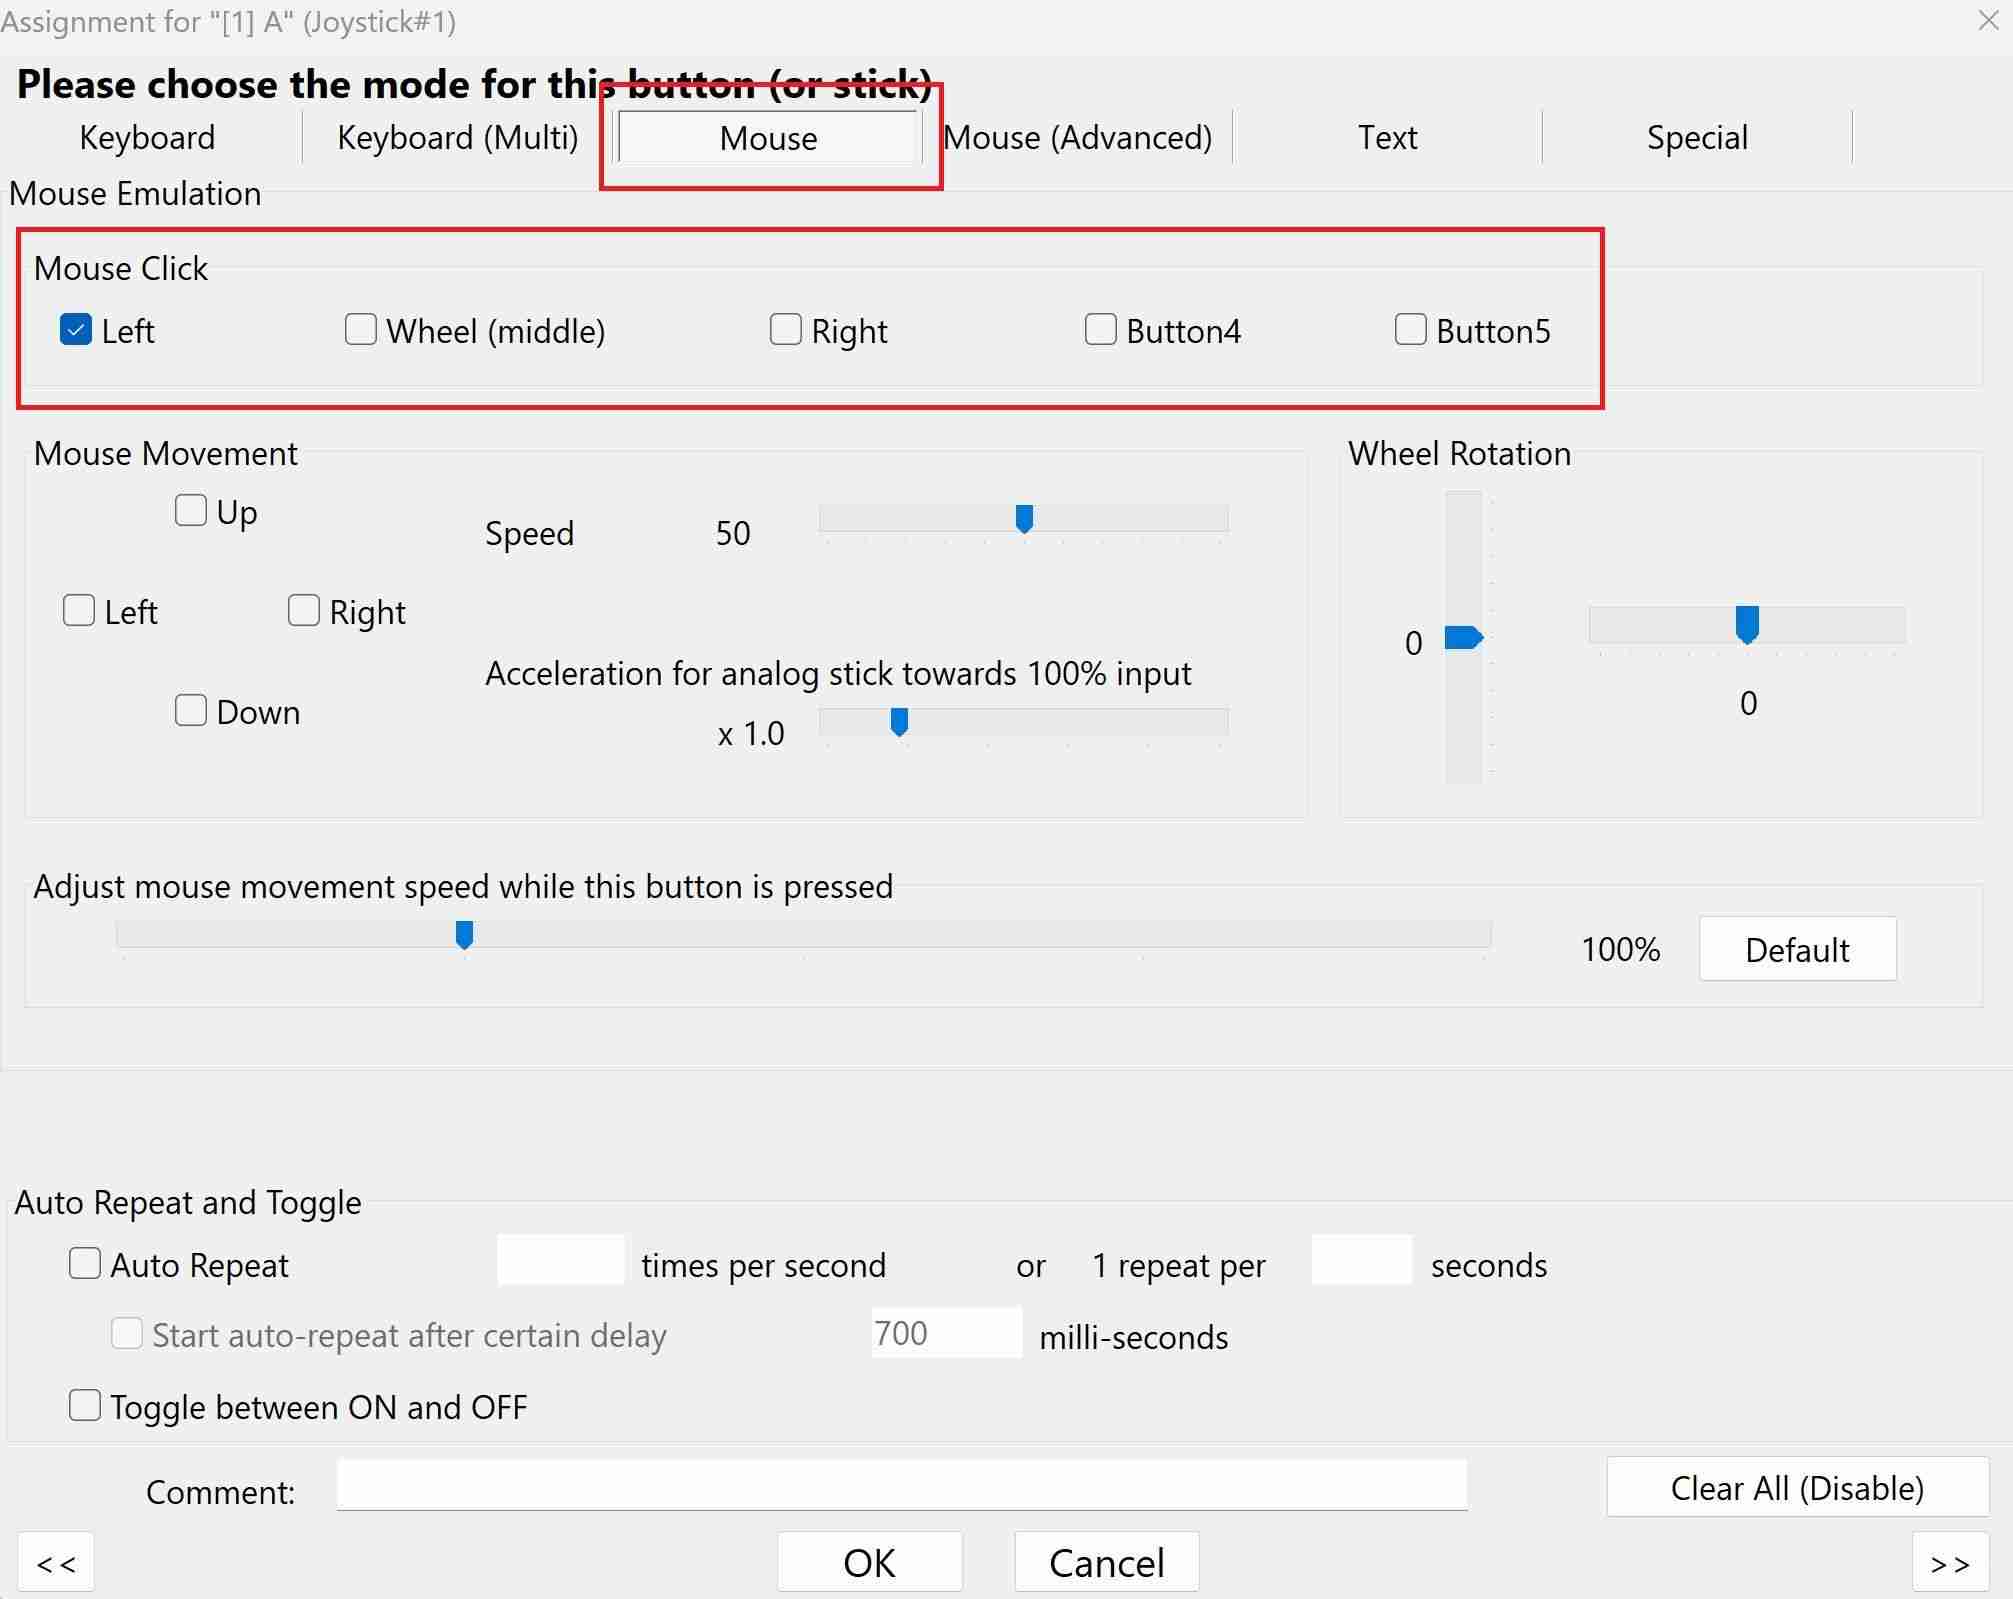Click the Cancel button
Image resolution: width=2013 pixels, height=1599 pixels.
[1106, 1561]
